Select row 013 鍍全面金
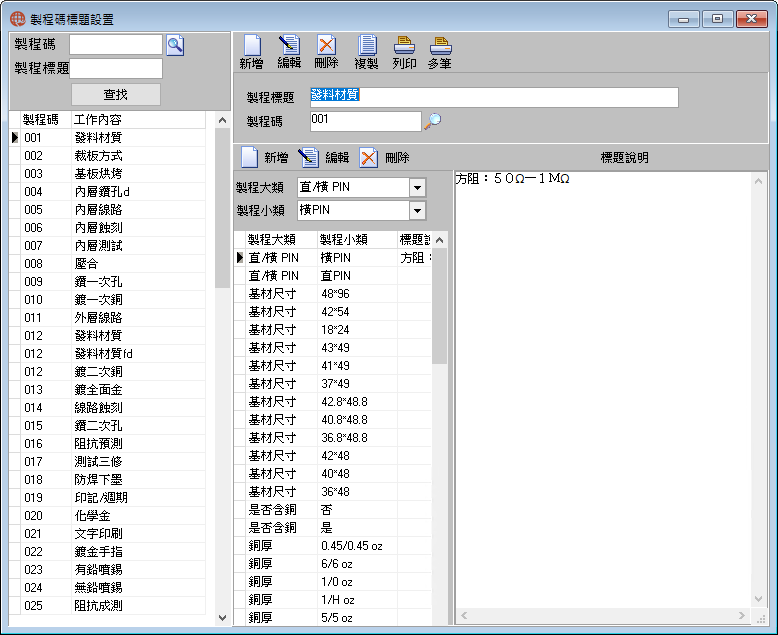This screenshot has height=635, width=778. click(x=107, y=389)
